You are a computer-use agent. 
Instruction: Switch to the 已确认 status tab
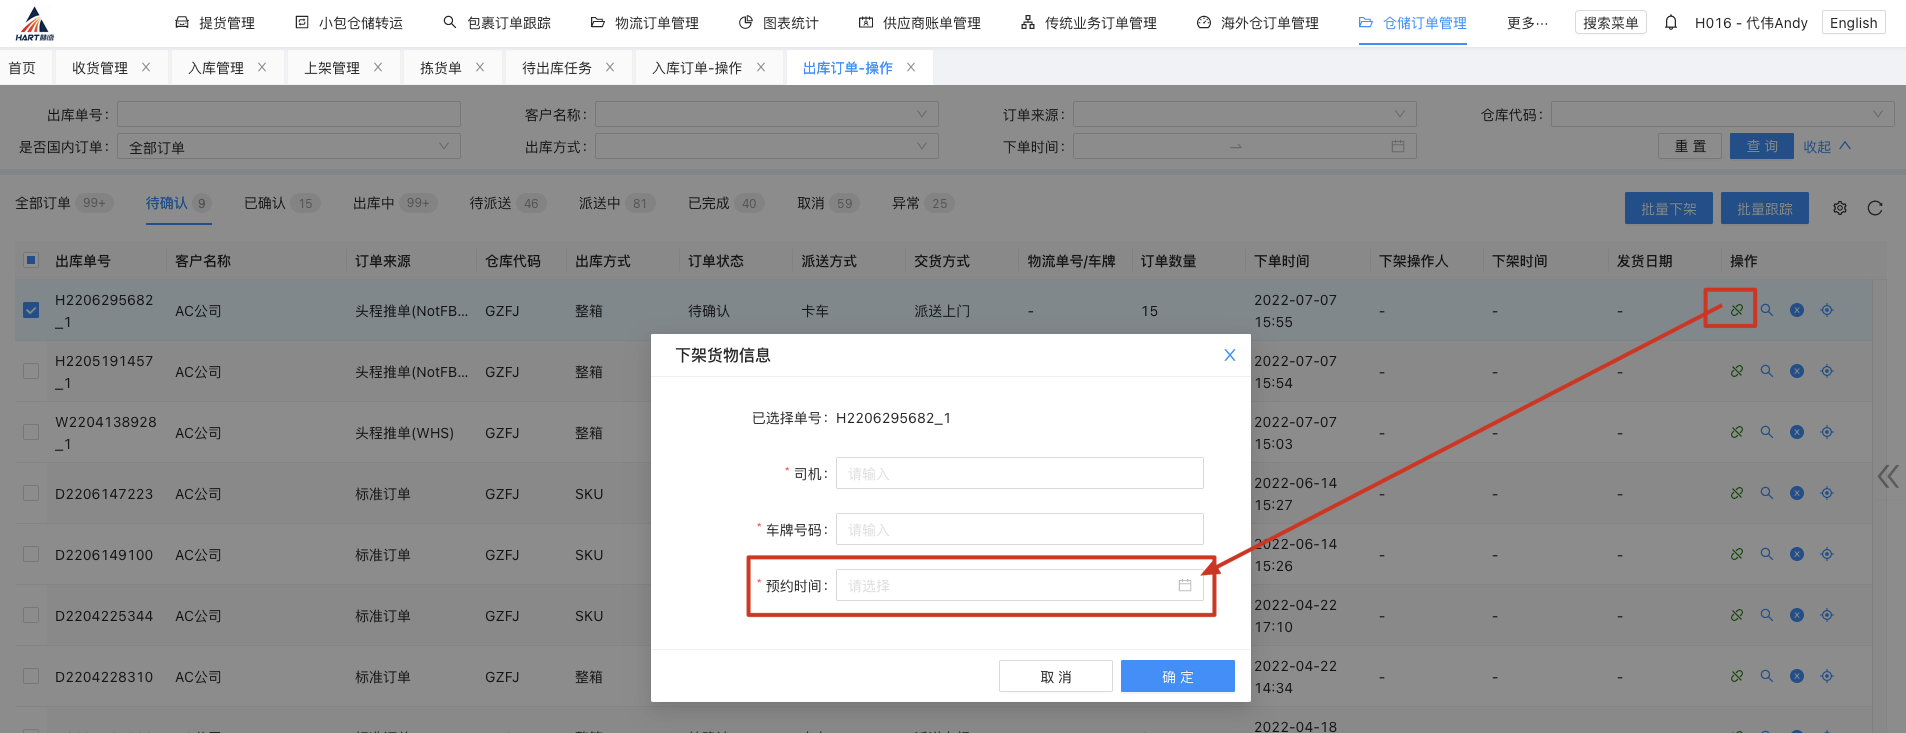pyautogui.click(x=265, y=203)
